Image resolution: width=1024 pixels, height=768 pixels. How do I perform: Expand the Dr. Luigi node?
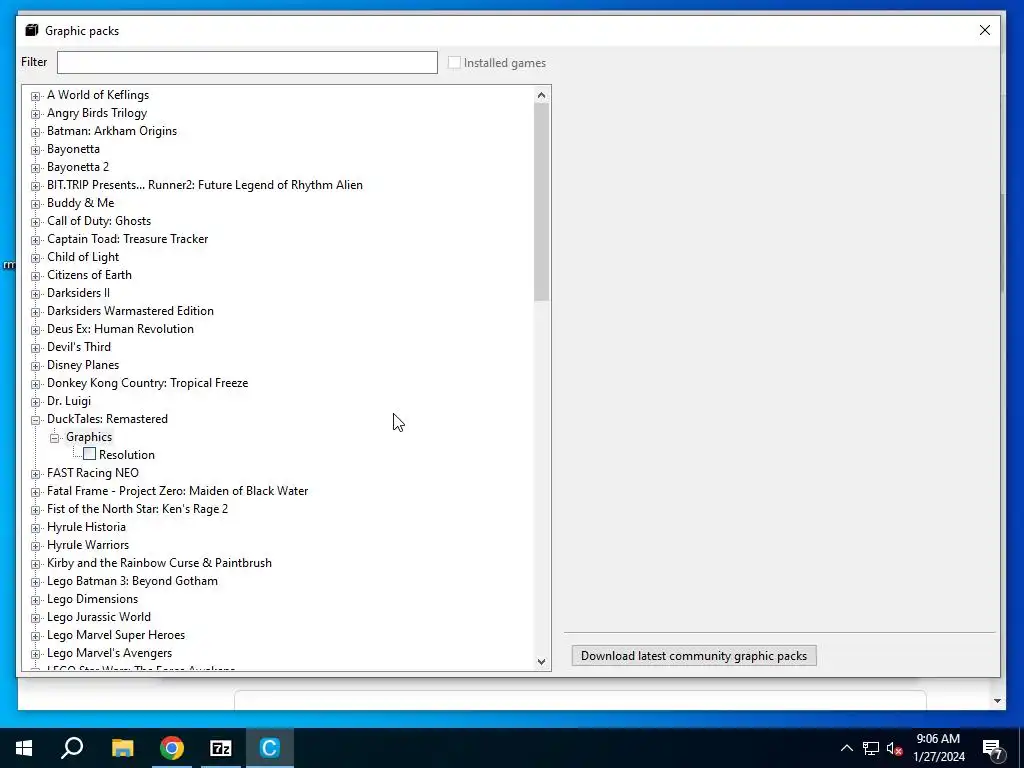pyautogui.click(x=35, y=402)
